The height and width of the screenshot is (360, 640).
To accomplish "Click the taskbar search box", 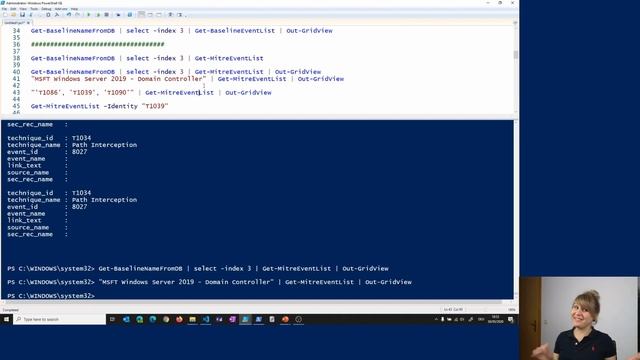I will [60, 319].
